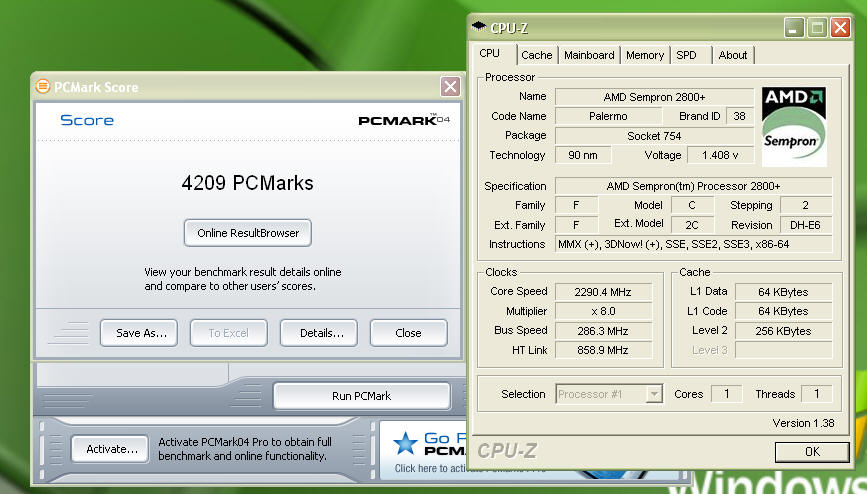
Task: Click the Technology value 90 nm
Action: (583, 155)
